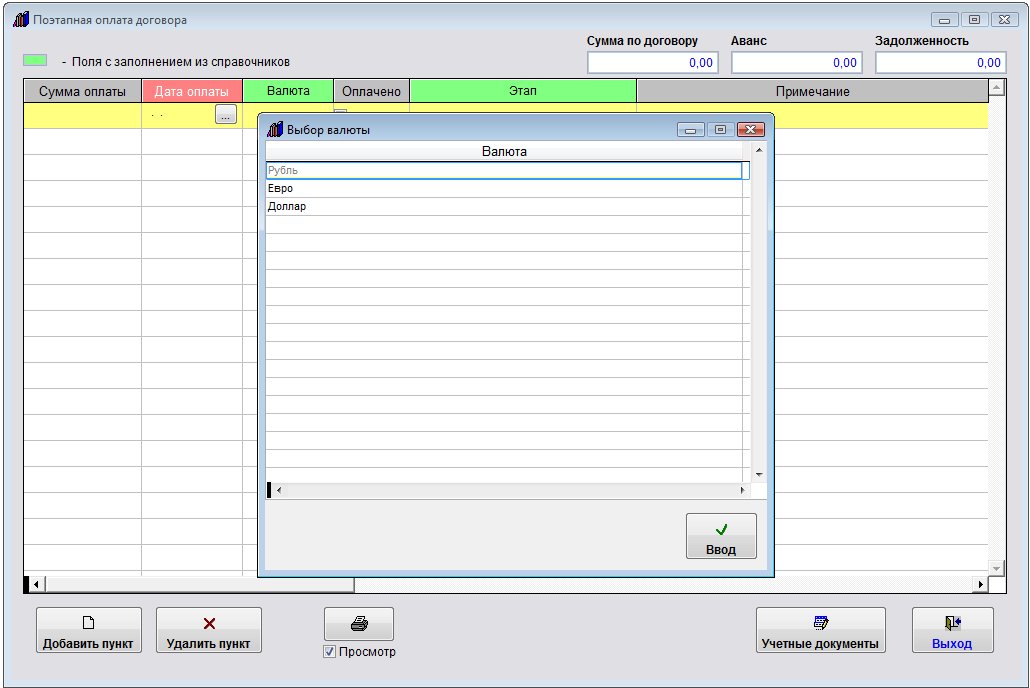1030x688 pixels.
Task: Minimize the Поэтапная оплата договора window
Action: click(944, 20)
